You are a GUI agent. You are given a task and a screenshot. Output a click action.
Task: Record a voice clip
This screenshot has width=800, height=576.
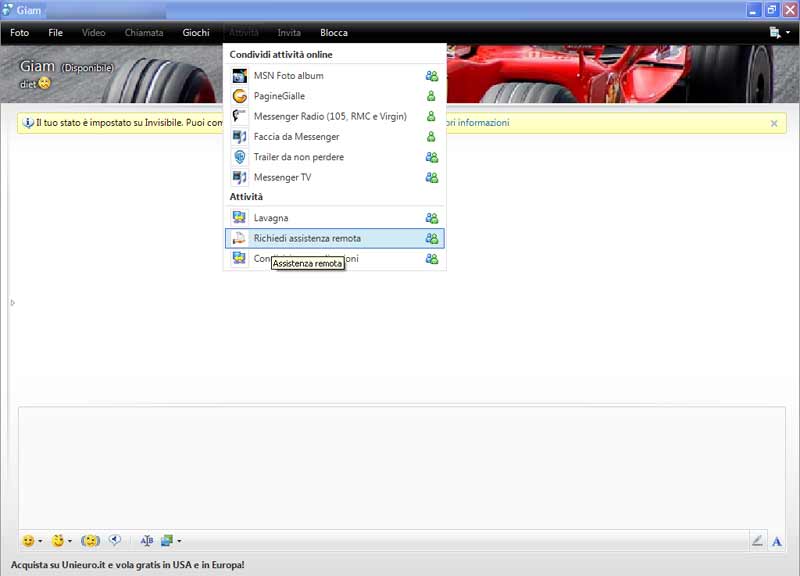[115, 540]
